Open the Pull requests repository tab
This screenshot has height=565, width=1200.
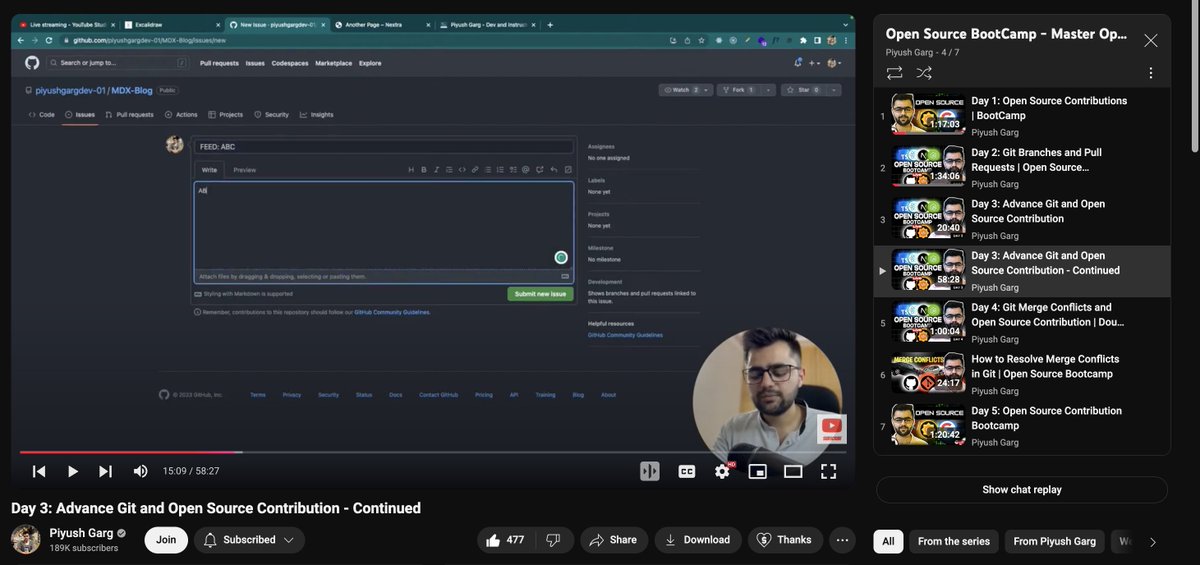tap(130, 115)
